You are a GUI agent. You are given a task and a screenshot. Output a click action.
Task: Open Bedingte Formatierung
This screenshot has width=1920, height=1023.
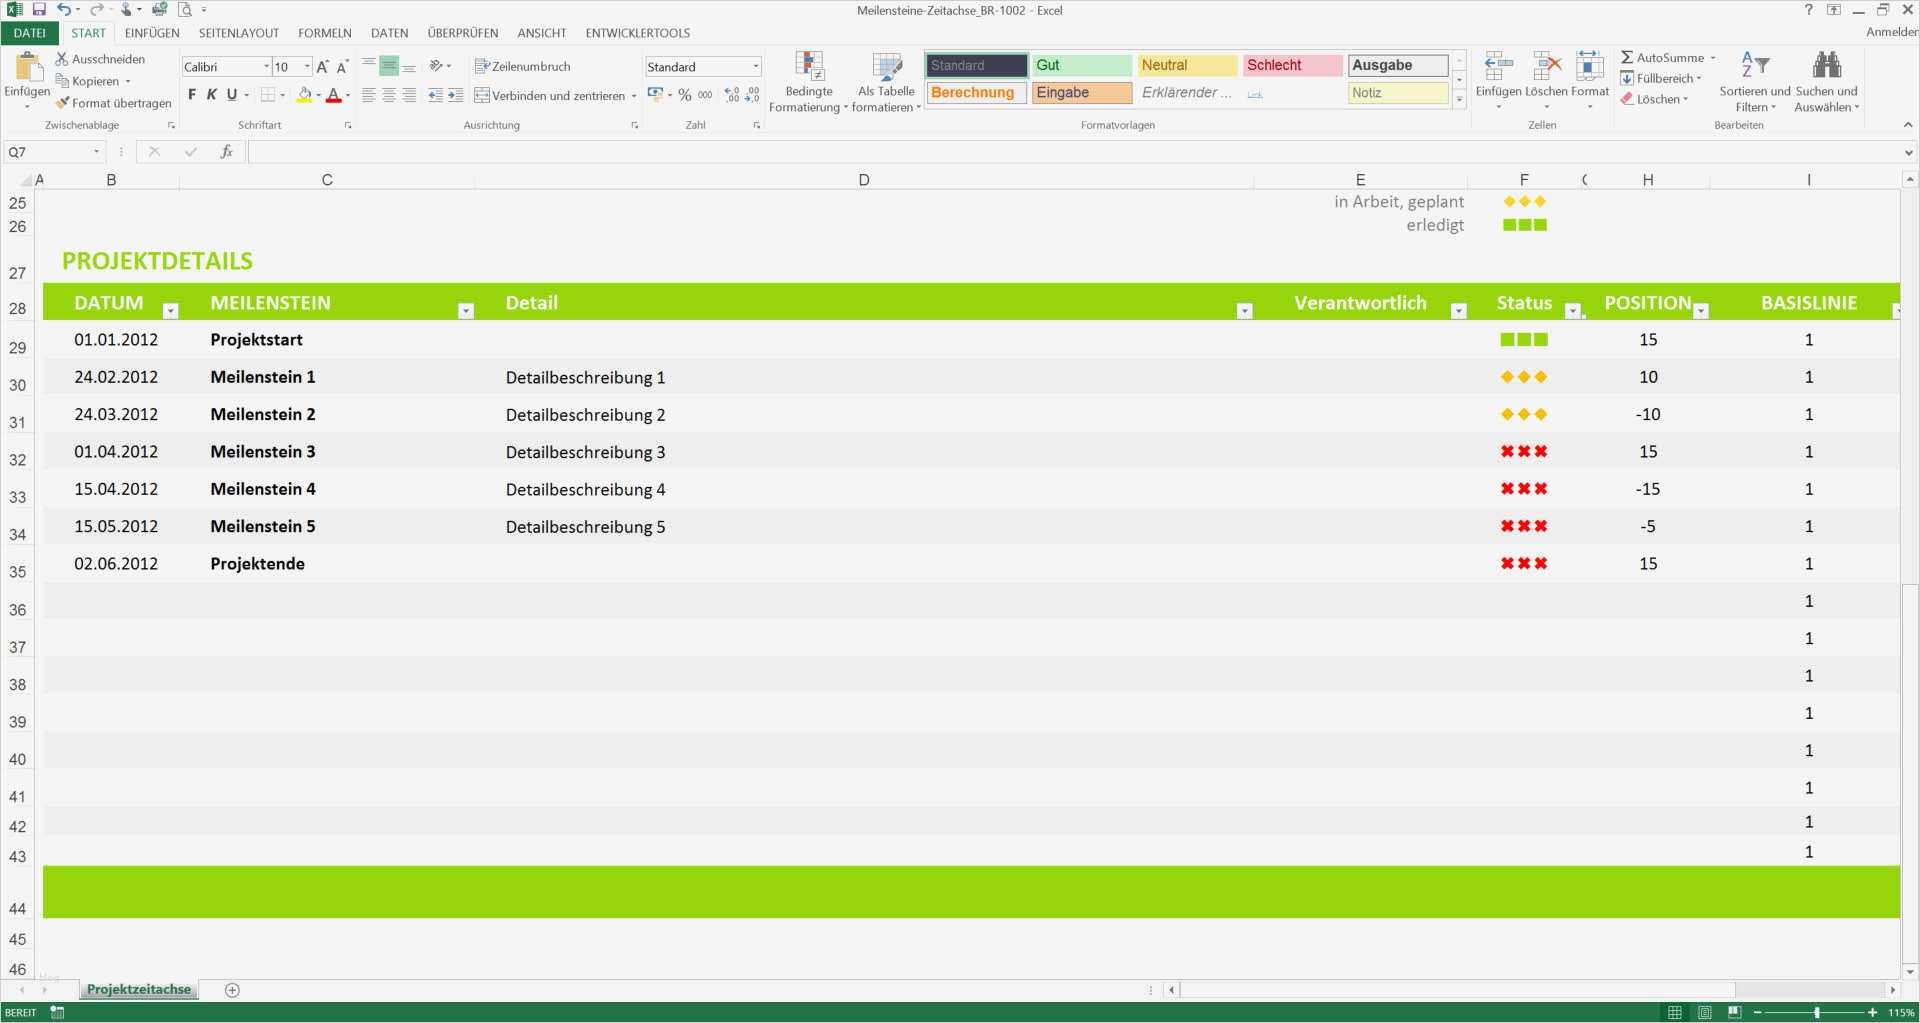pyautogui.click(x=809, y=82)
